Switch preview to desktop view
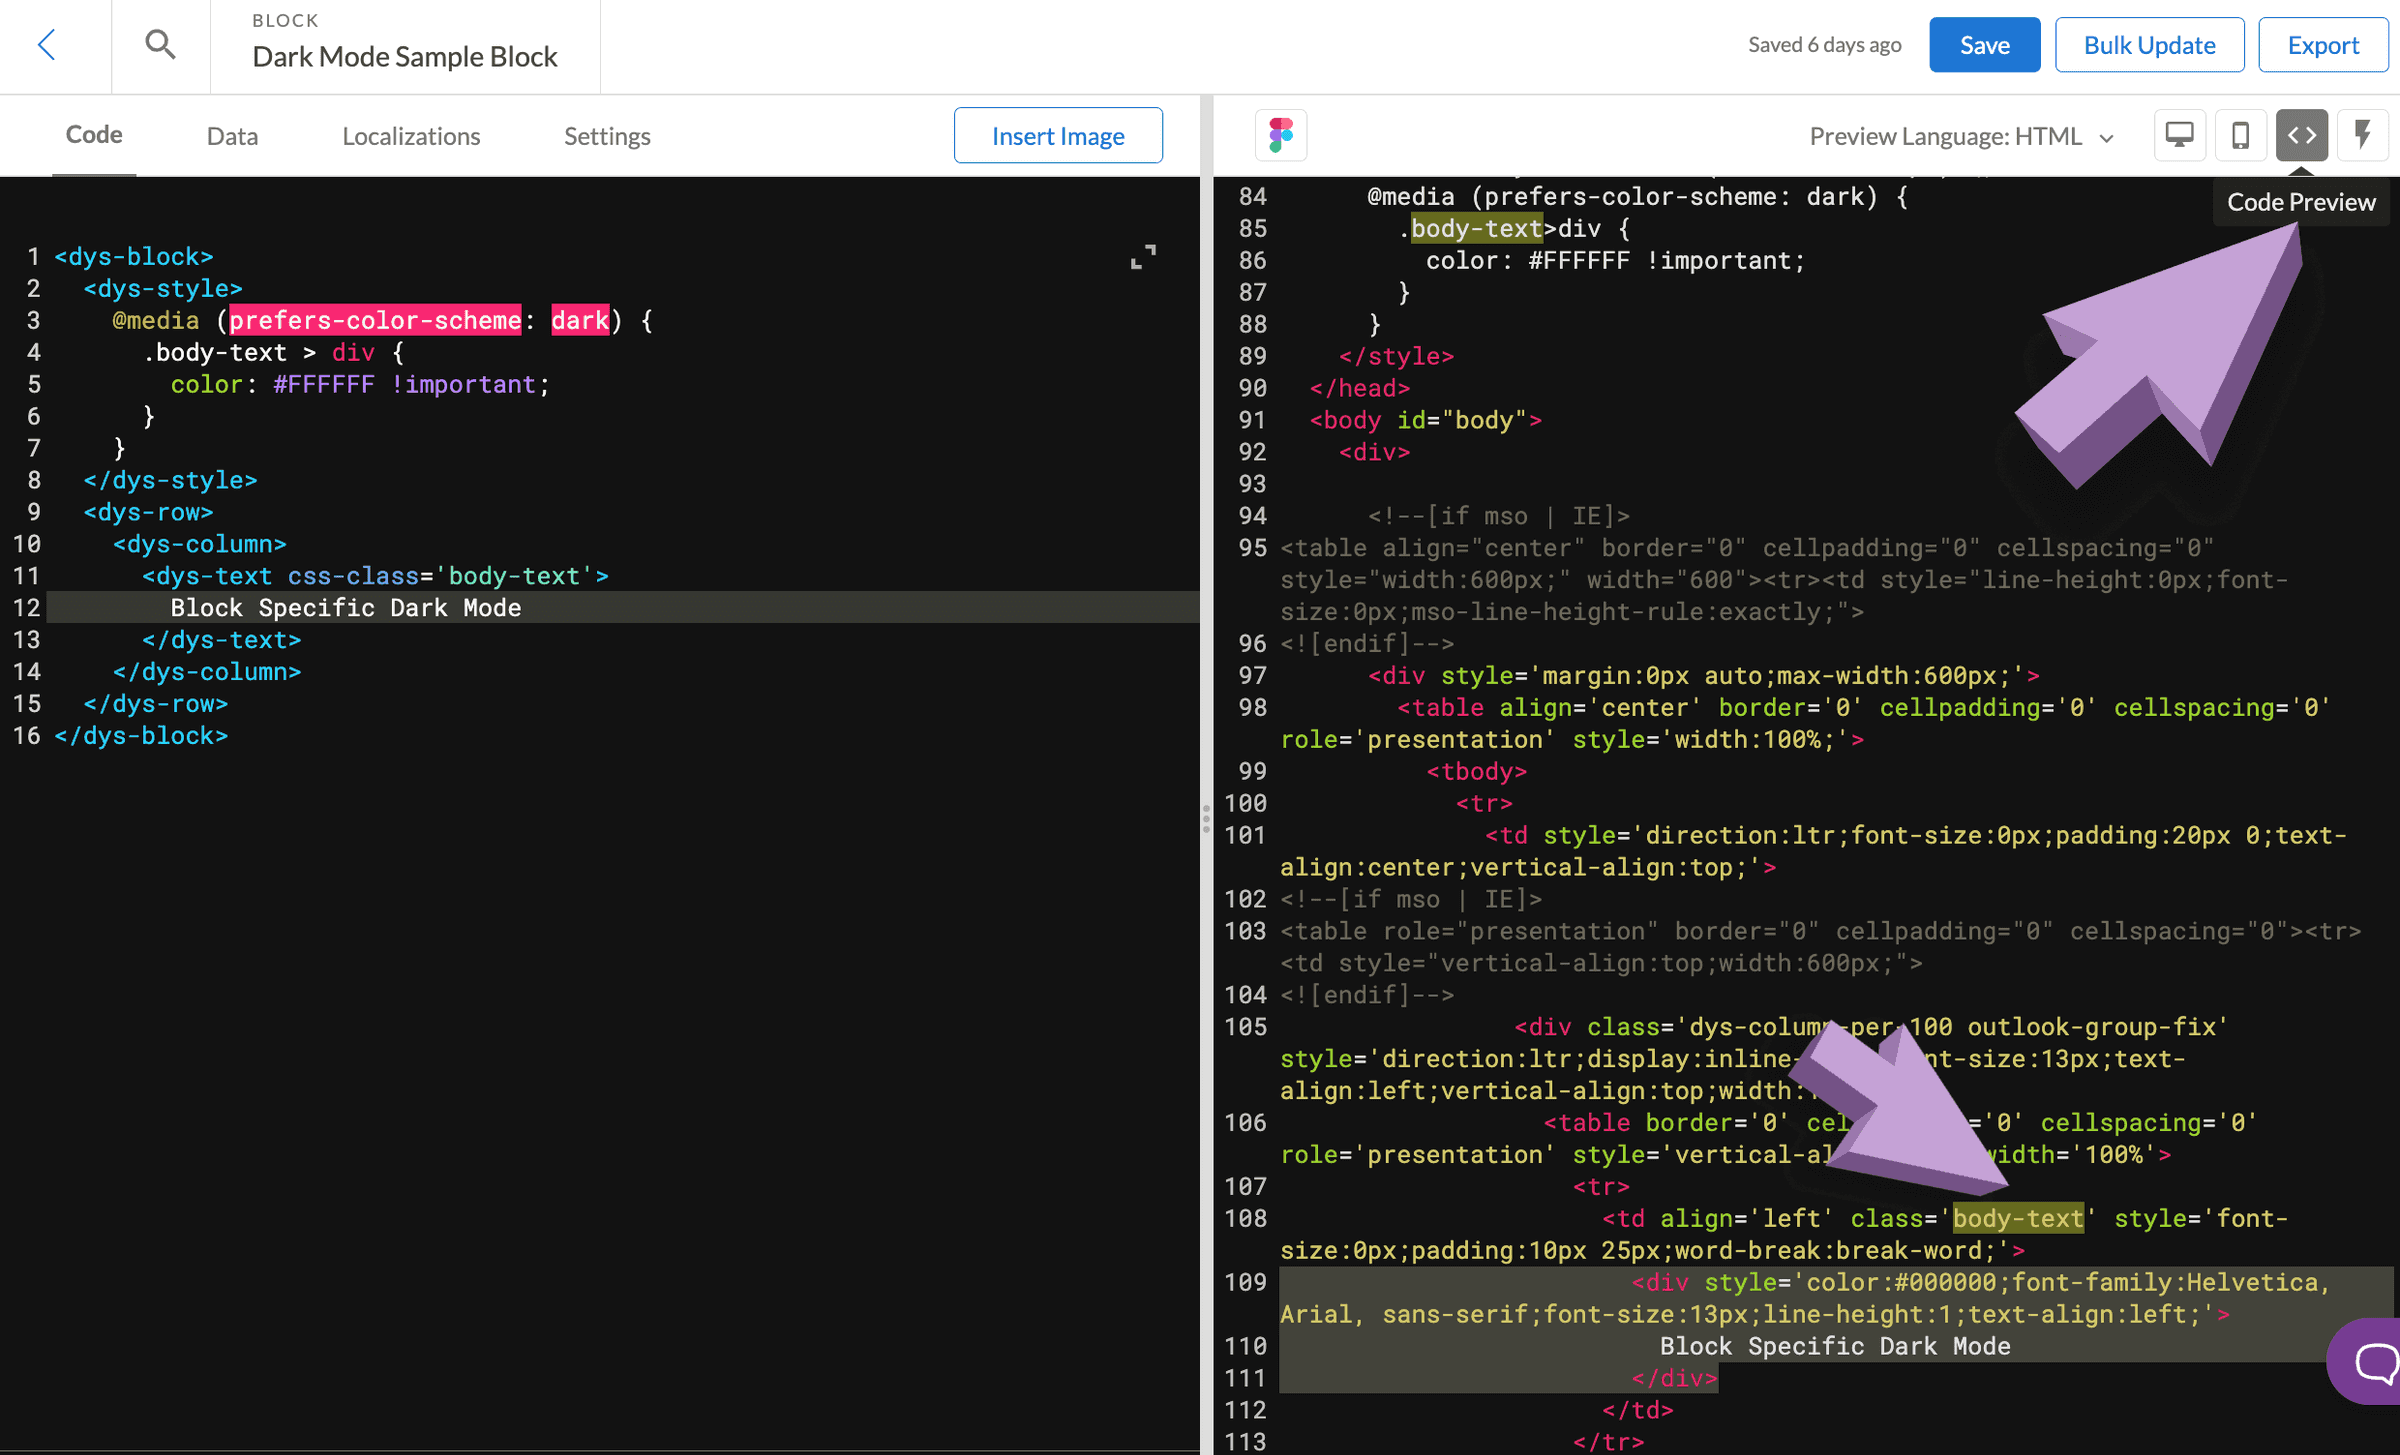Screen dimensions: 2400x1455 click(2179, 135)
